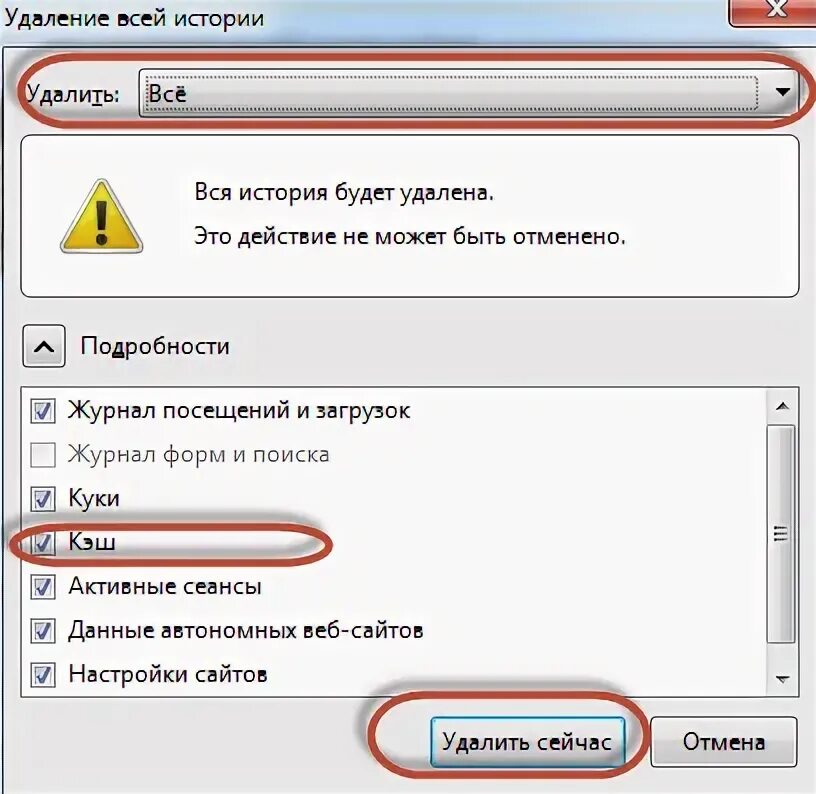Click the details list scrollbar thumb
The image size is (816, 794).
click(781, 534)
